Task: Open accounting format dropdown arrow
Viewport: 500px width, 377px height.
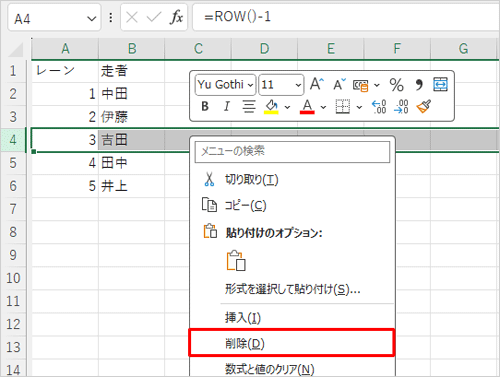Action: pyautogui.click(x=377, y=85)
